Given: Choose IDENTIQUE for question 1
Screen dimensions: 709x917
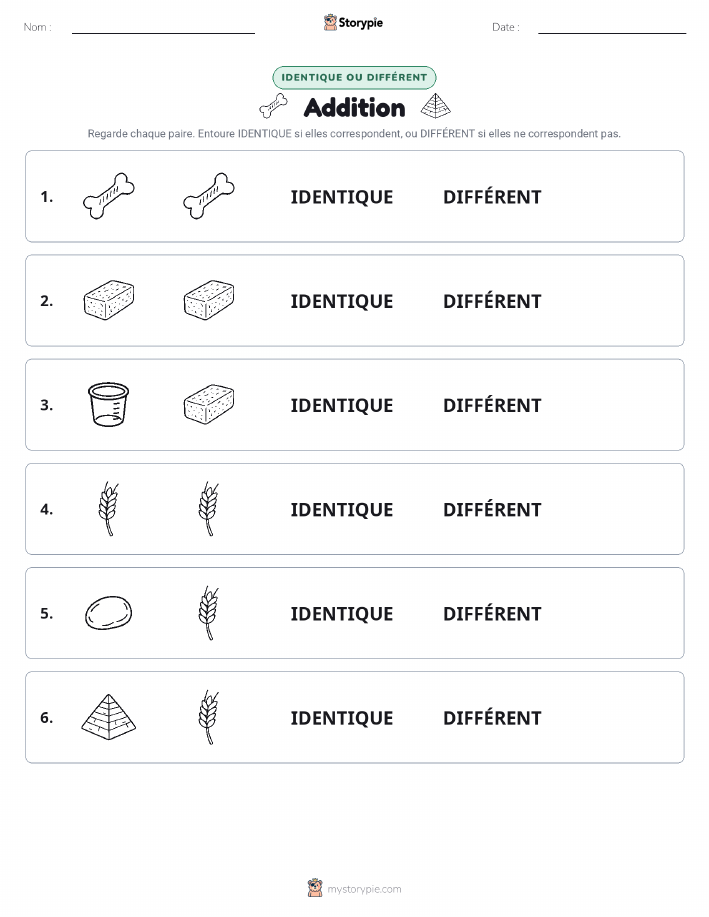Looking at the screenshot, I should pos(342,197).
